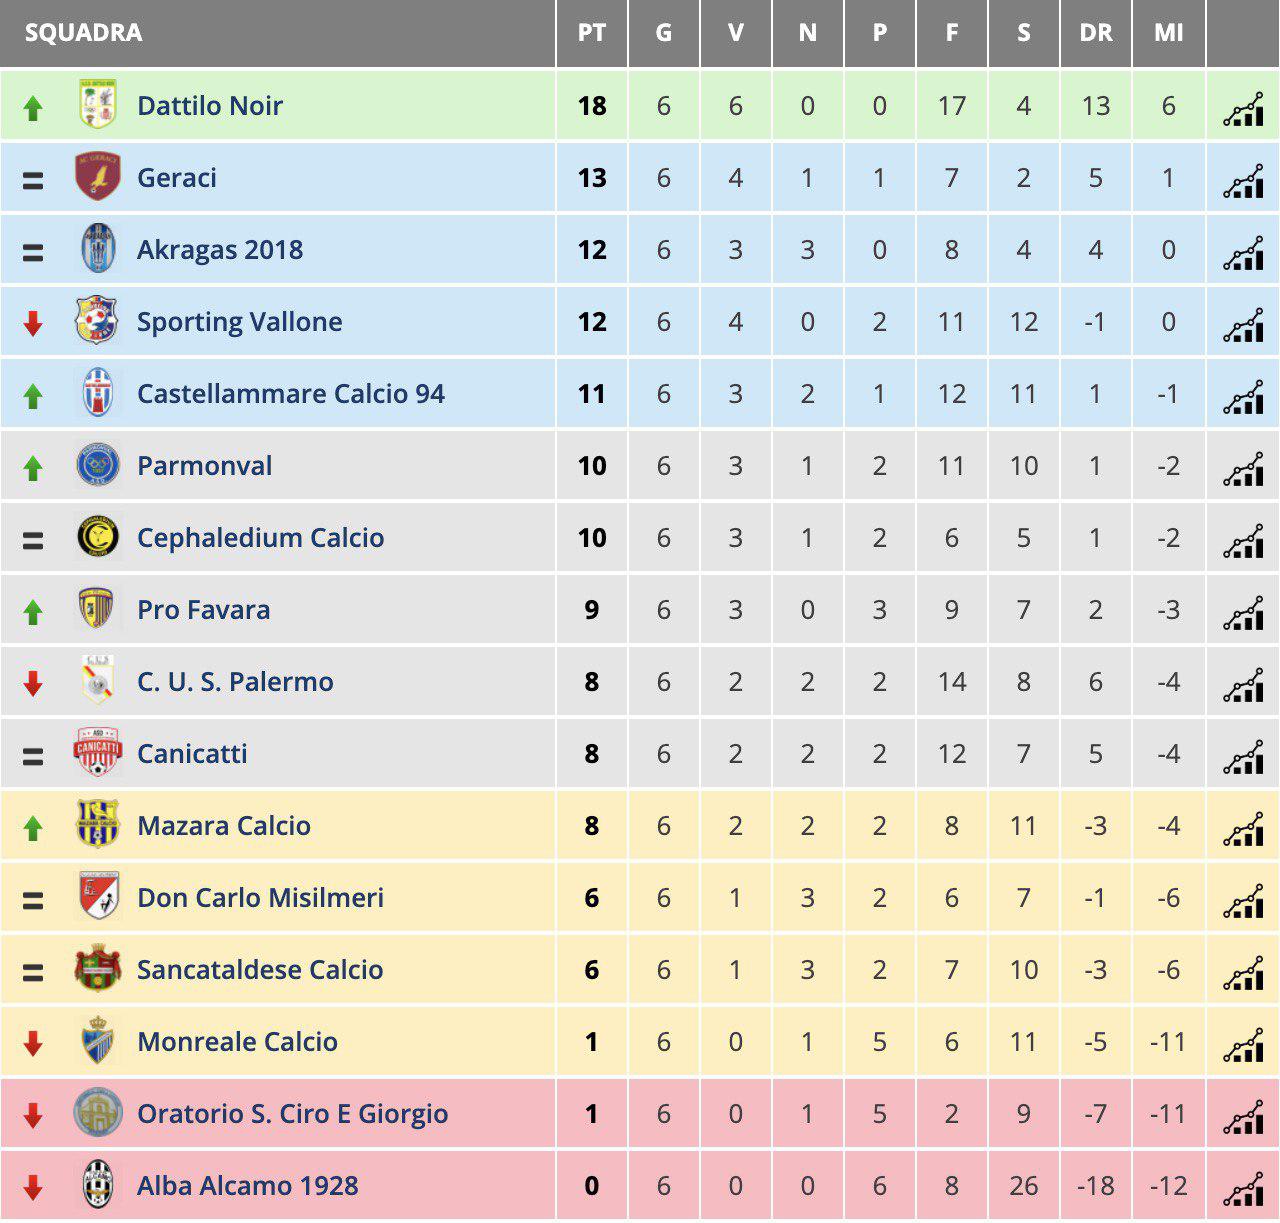The width and height of the screenshot is (1280, 1223).
Task: Open the Oratorio S. Ciro E Giorgio link
Action: [292, 1113]
